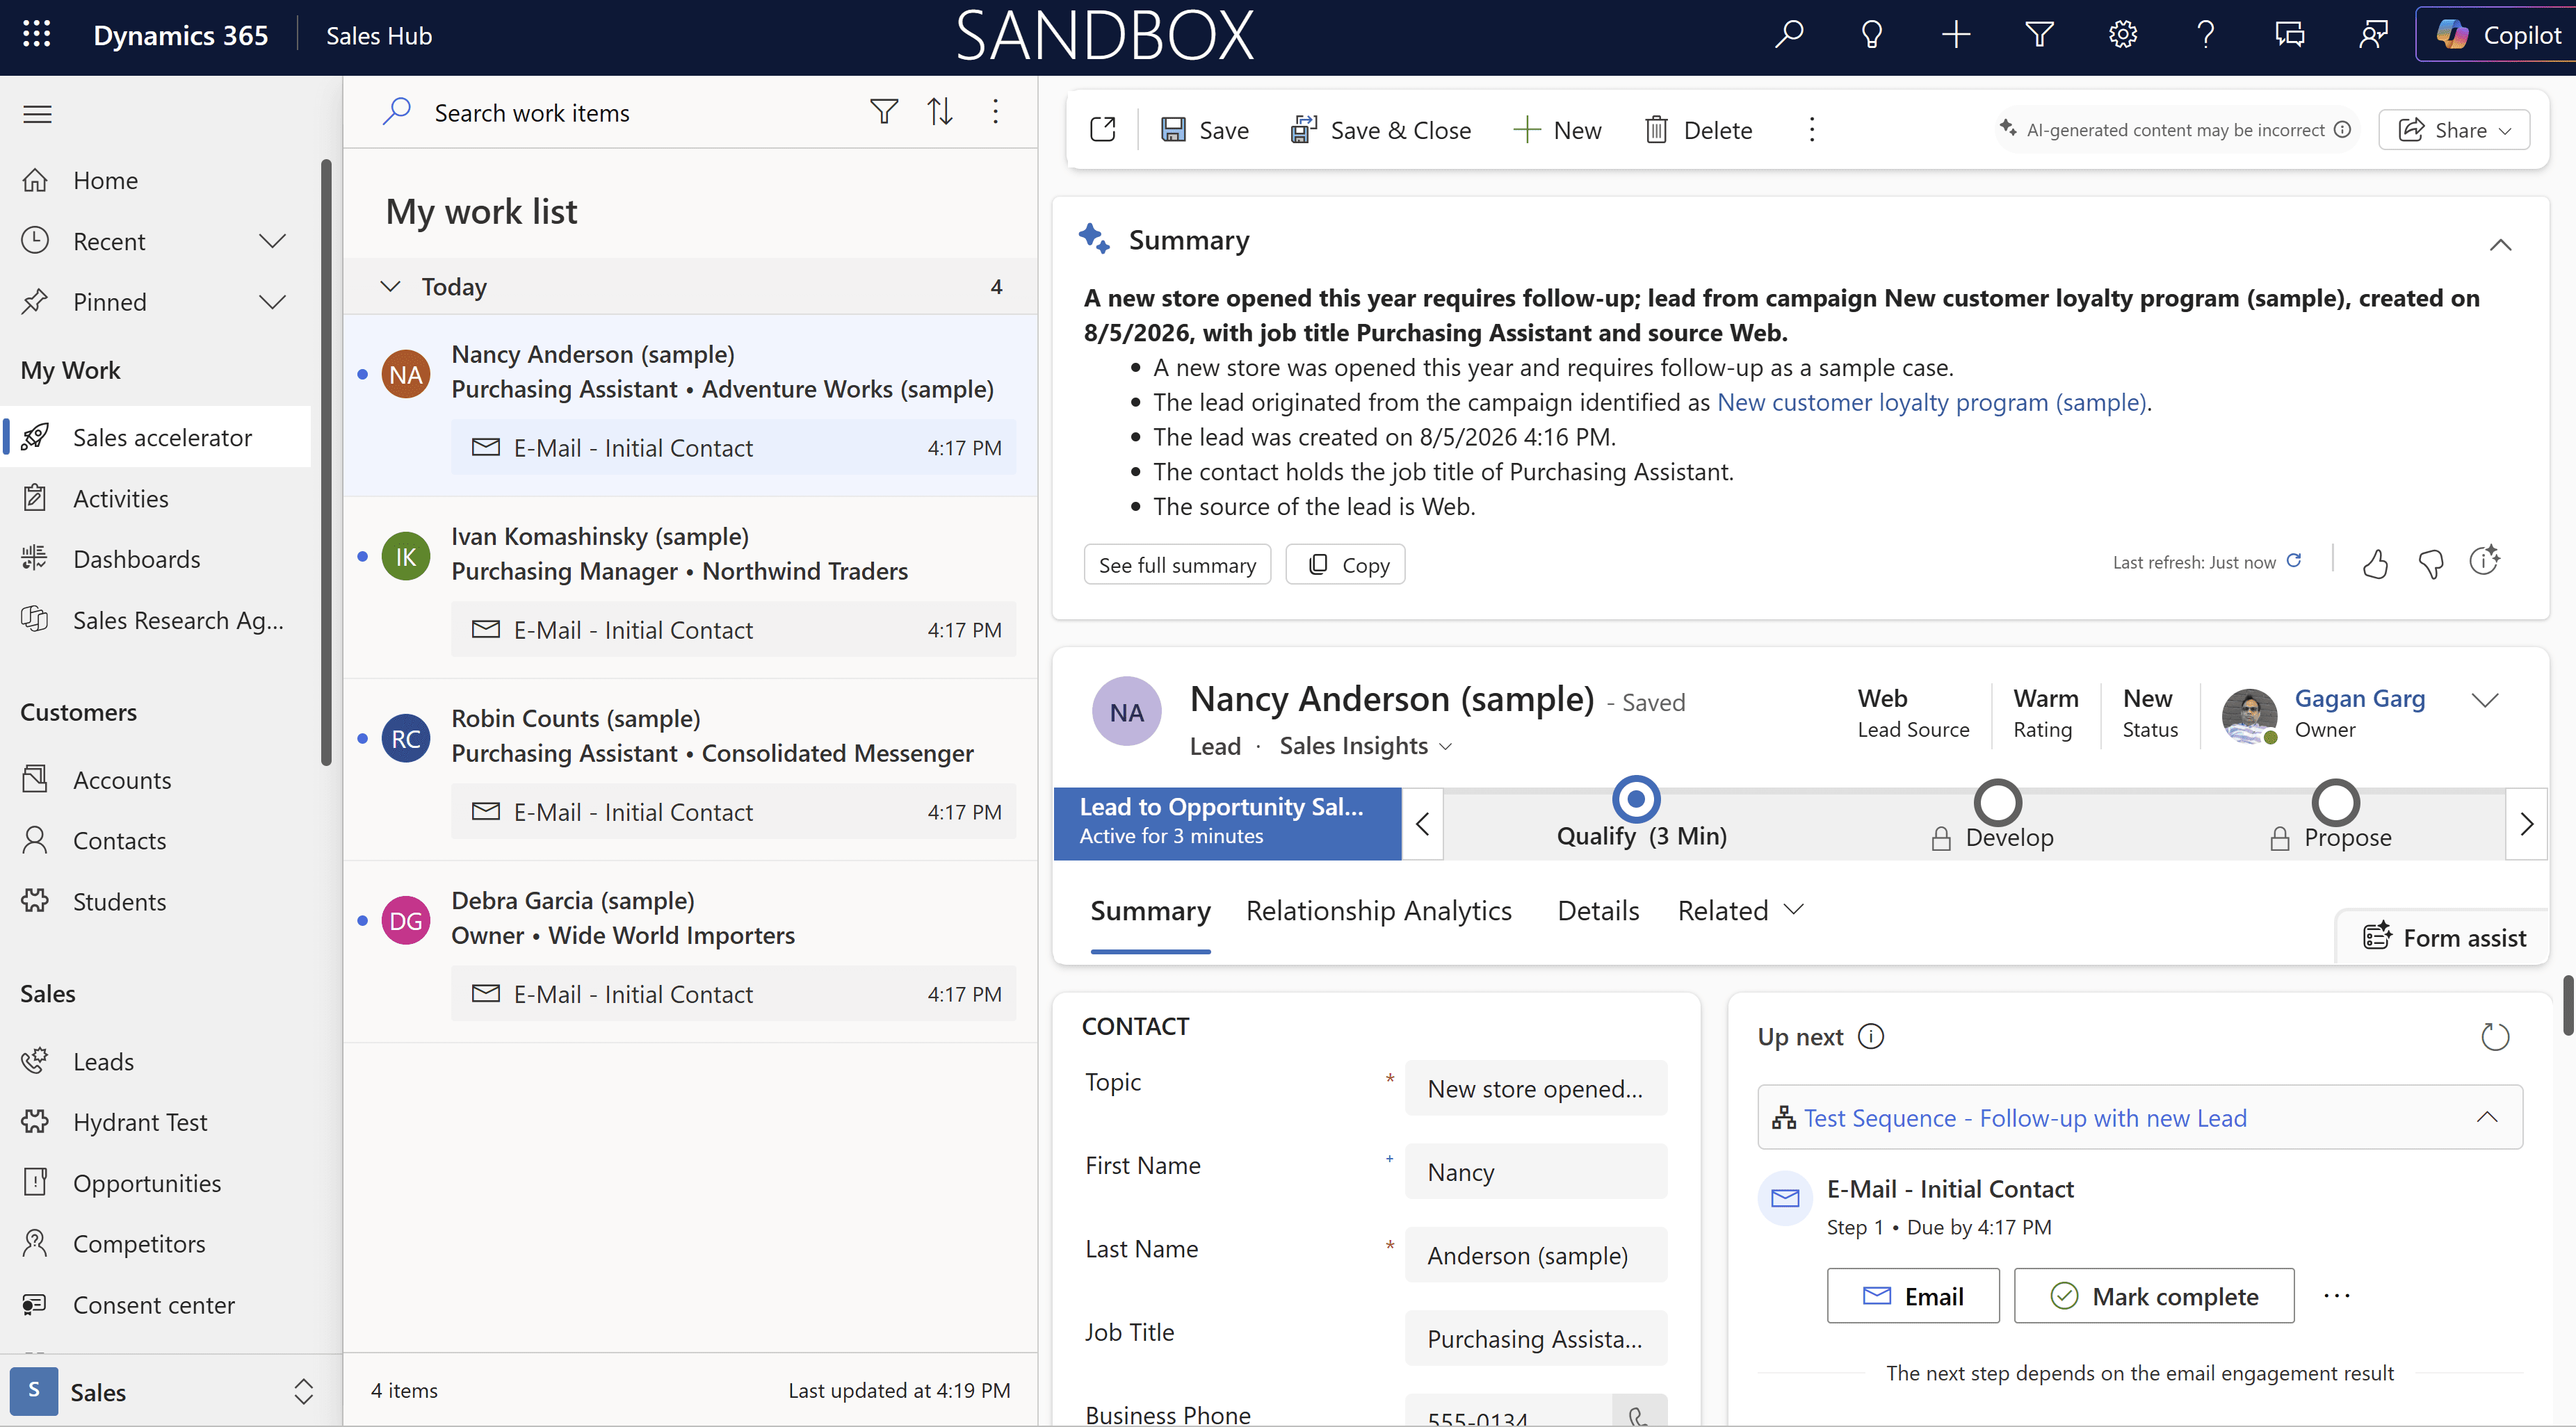Copy the summary text

click(x=1345, y=565)
